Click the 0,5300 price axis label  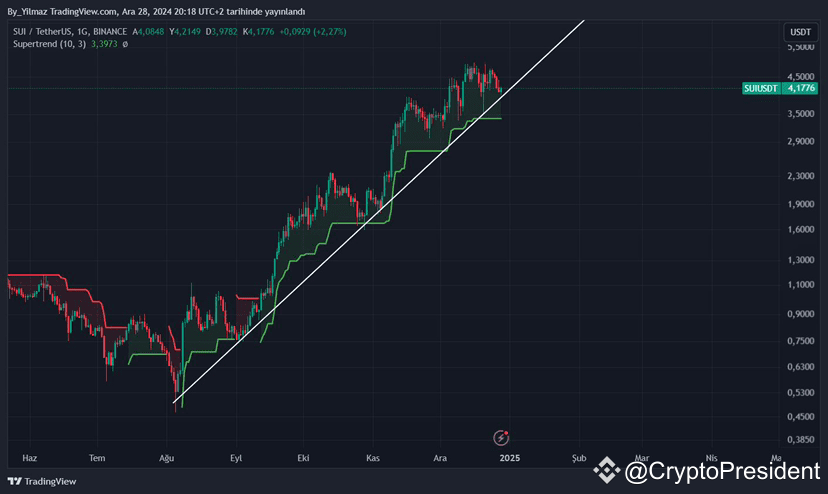801,393
